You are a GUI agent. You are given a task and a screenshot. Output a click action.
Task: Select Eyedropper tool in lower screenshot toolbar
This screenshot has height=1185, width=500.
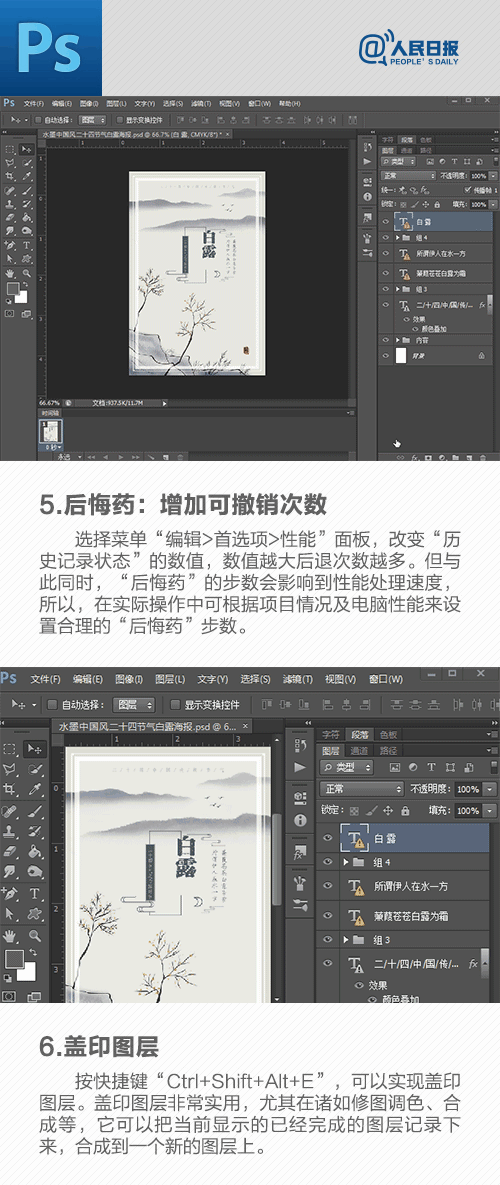pyautogui.click(x=34, y=791)
